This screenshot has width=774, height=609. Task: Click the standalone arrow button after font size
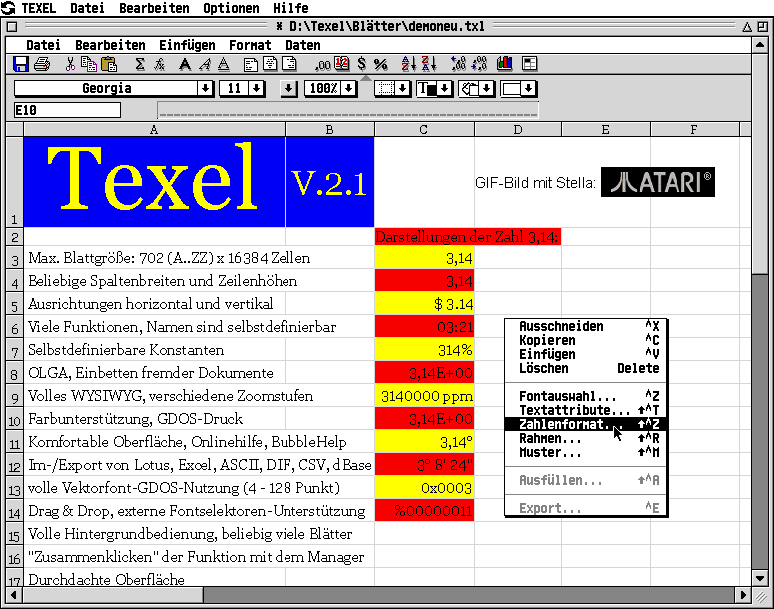coord(289,88)
